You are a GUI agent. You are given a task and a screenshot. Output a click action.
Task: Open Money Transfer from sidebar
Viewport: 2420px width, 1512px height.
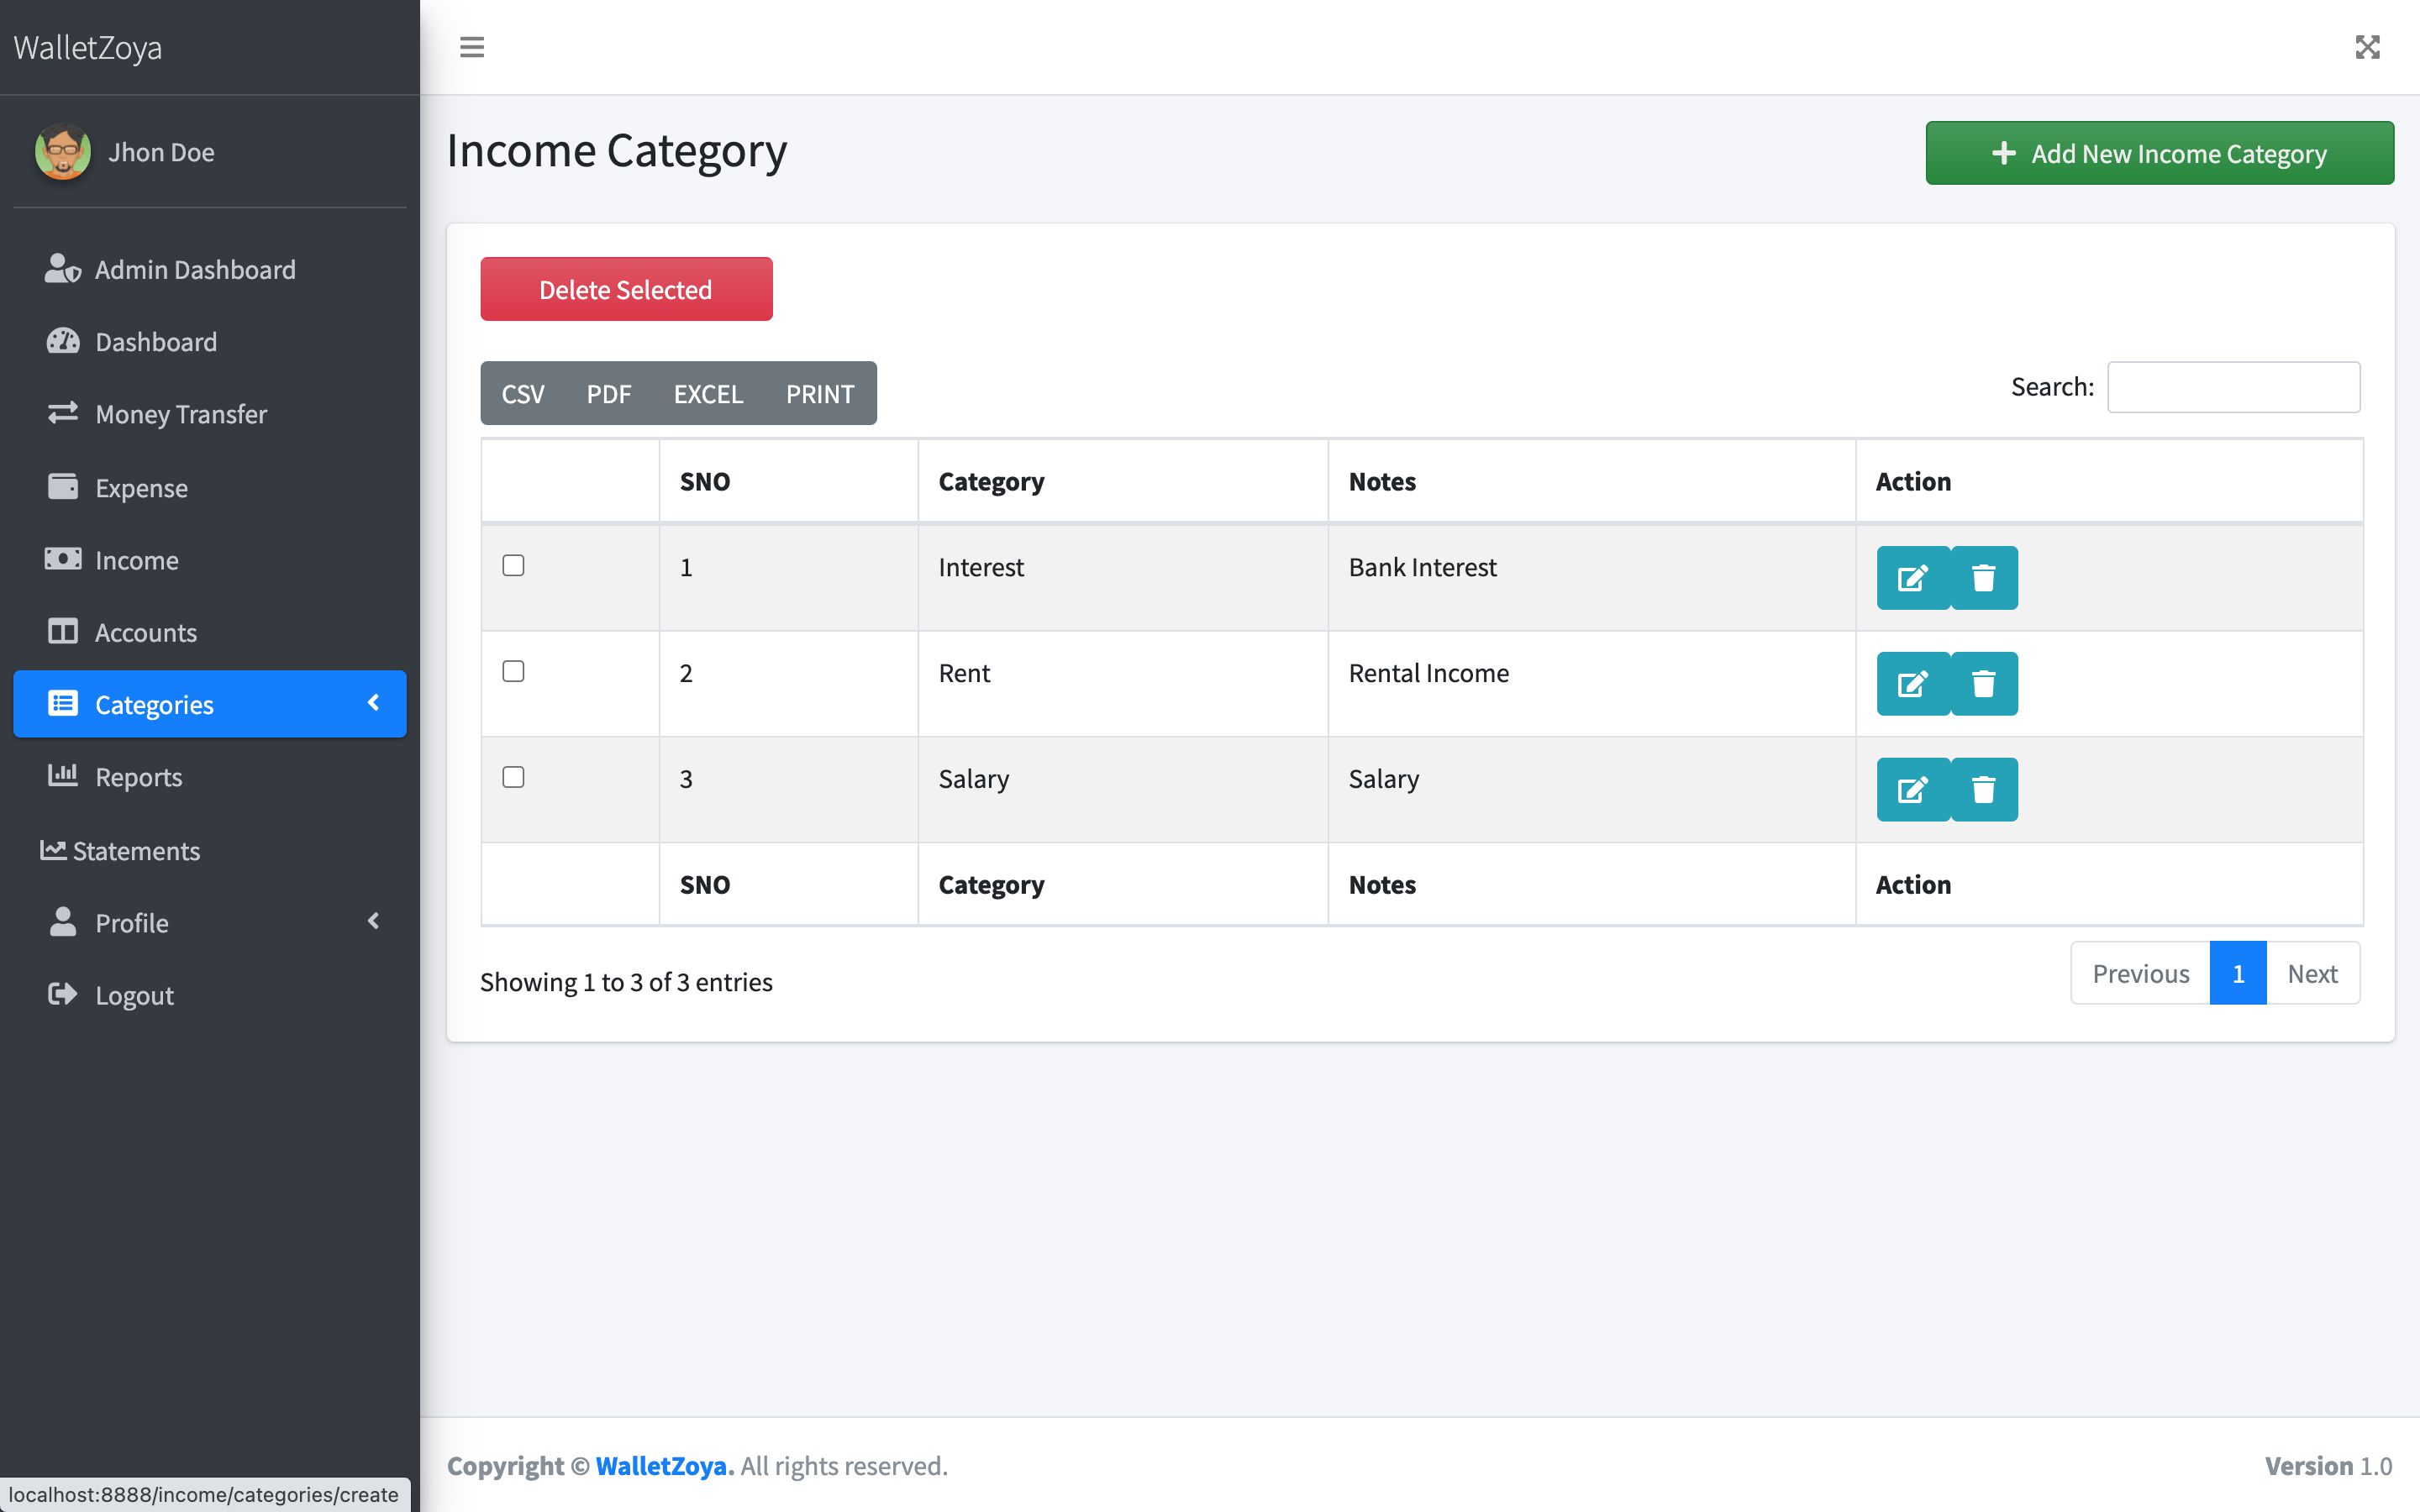coord(180,414)
